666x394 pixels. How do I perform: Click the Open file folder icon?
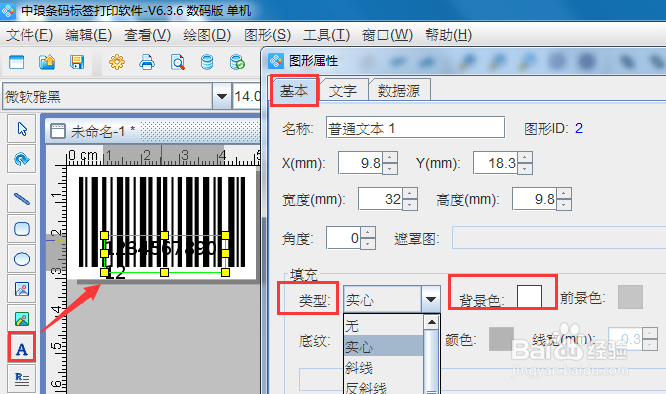click(x=47, y=62)
